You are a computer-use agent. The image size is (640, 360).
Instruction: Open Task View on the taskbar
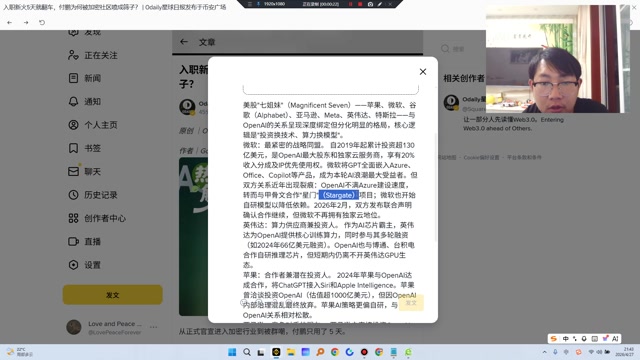[261, 352]
